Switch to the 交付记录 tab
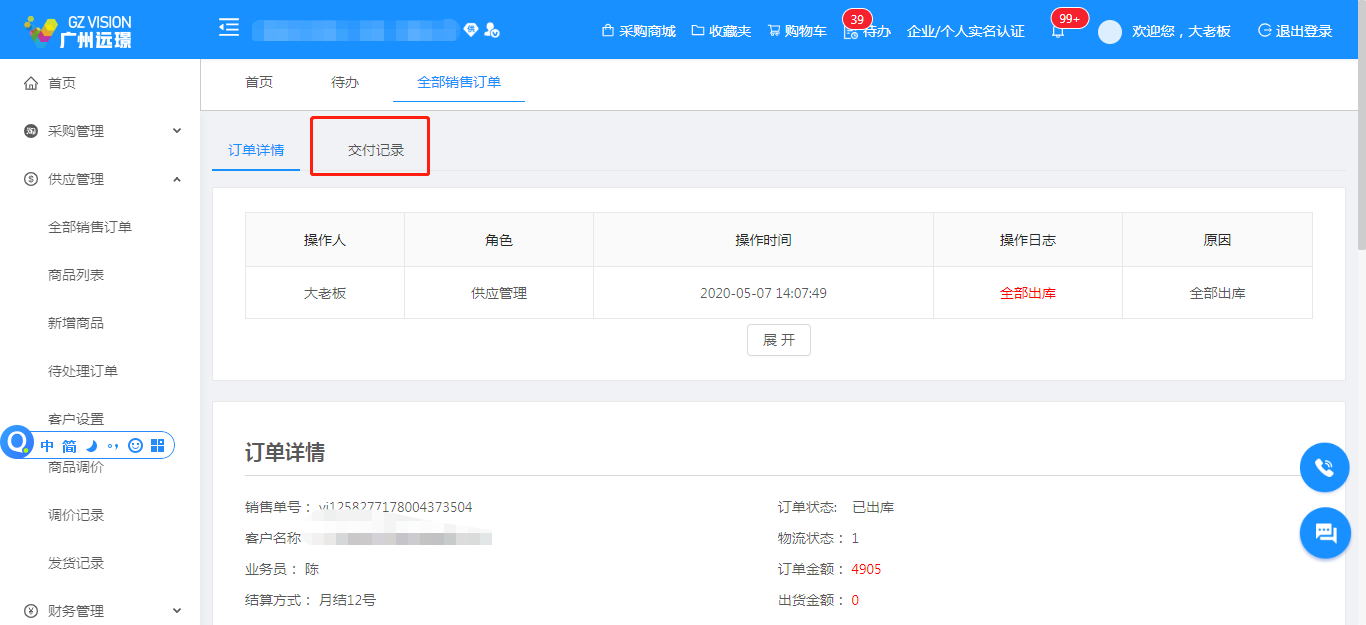Screen dimensions: 1366x625 coord(376,150)
